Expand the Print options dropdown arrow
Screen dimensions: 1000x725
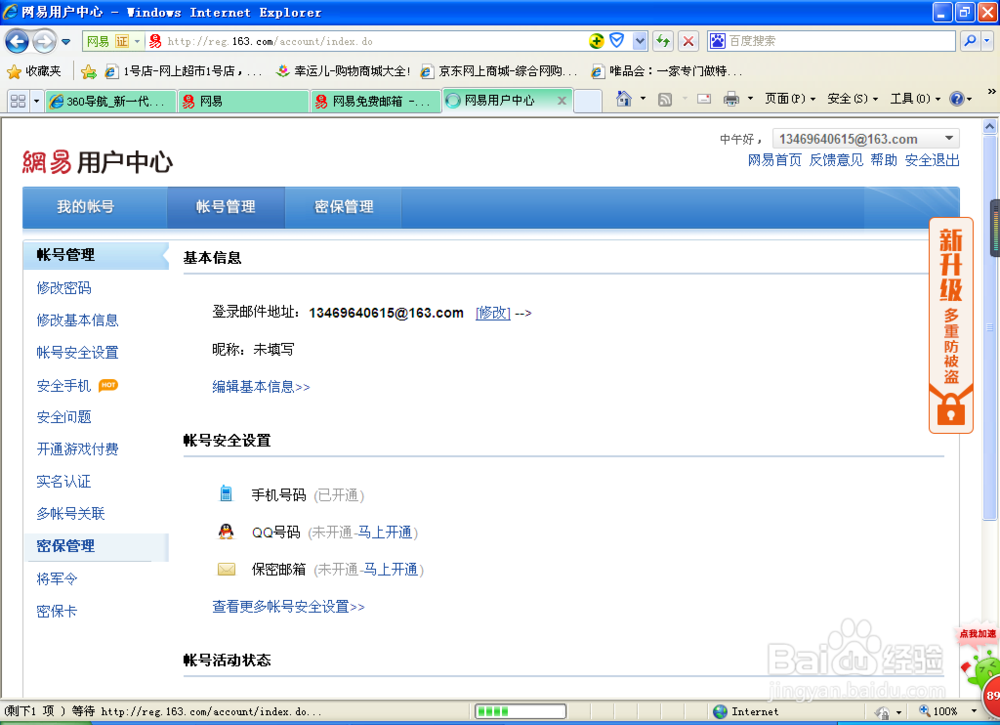750,99
